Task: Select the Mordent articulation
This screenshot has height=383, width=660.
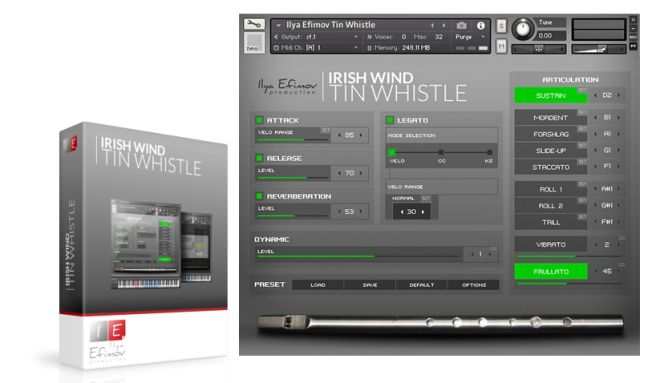Action: (551, 118)
